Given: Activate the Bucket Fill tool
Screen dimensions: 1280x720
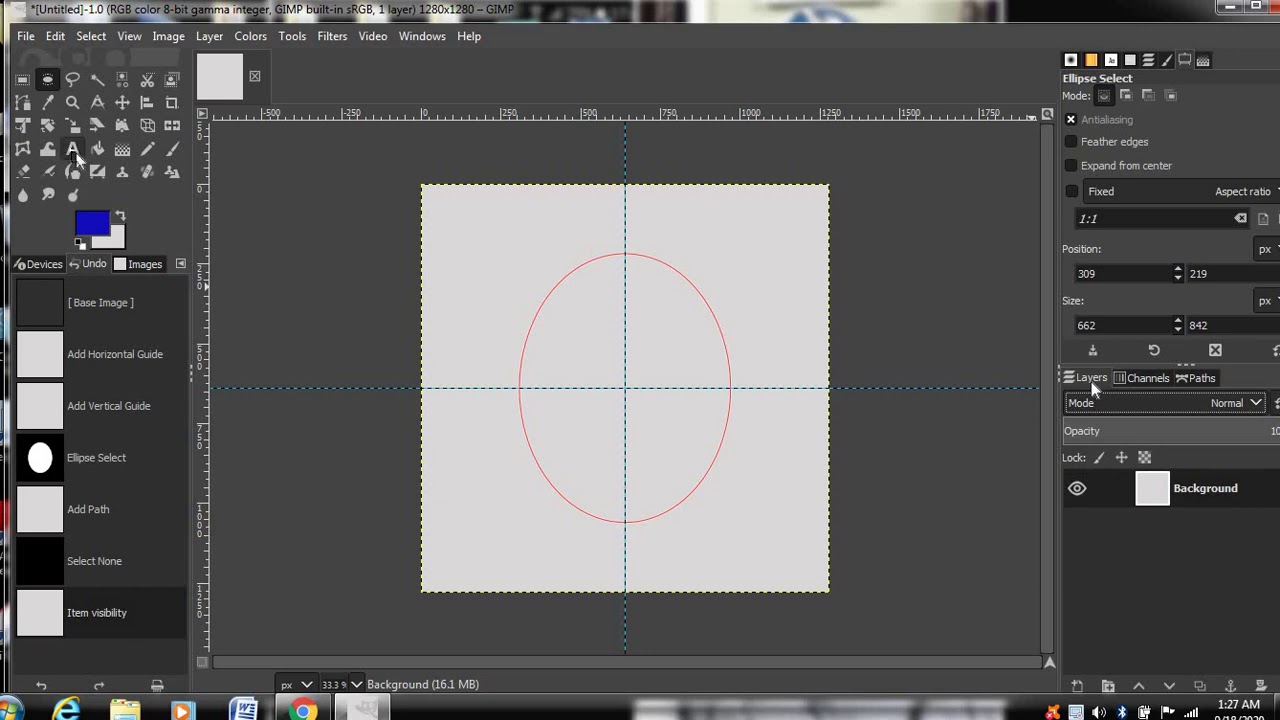Looking at the screenshot, I should (97, 149).
